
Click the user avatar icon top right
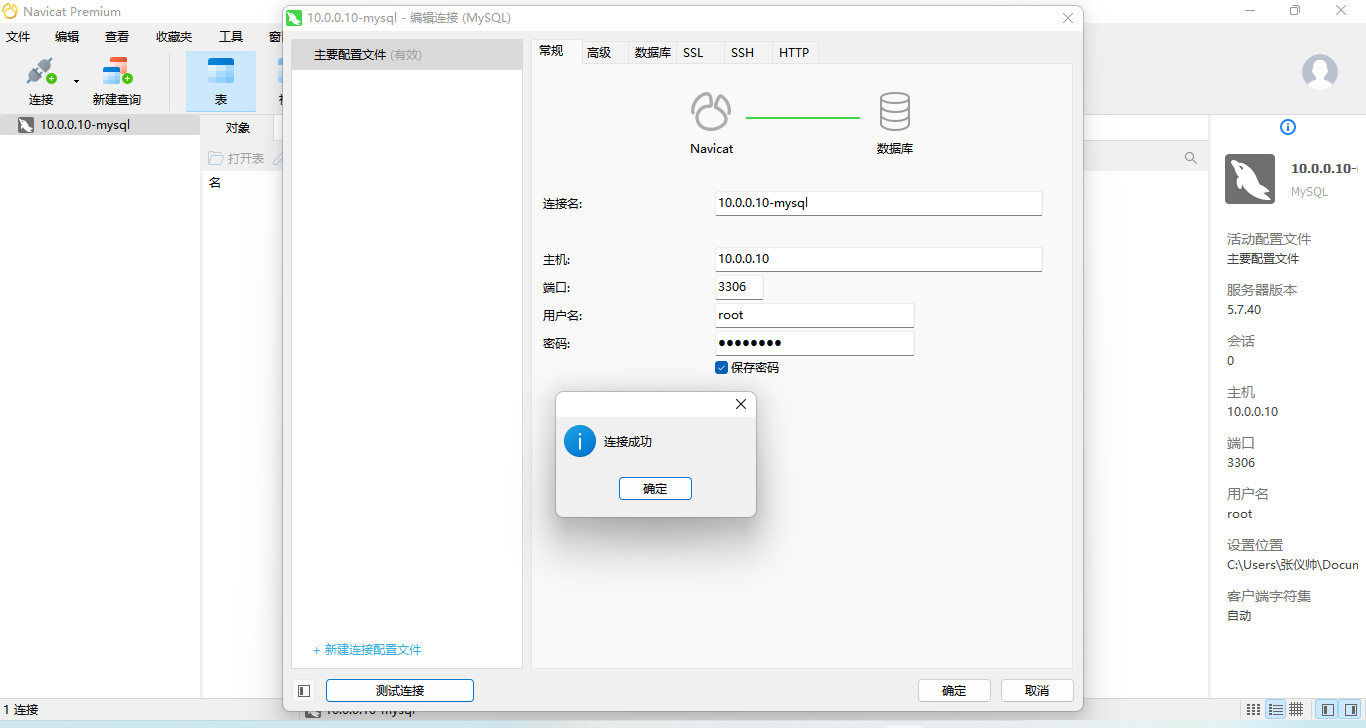1319,72
